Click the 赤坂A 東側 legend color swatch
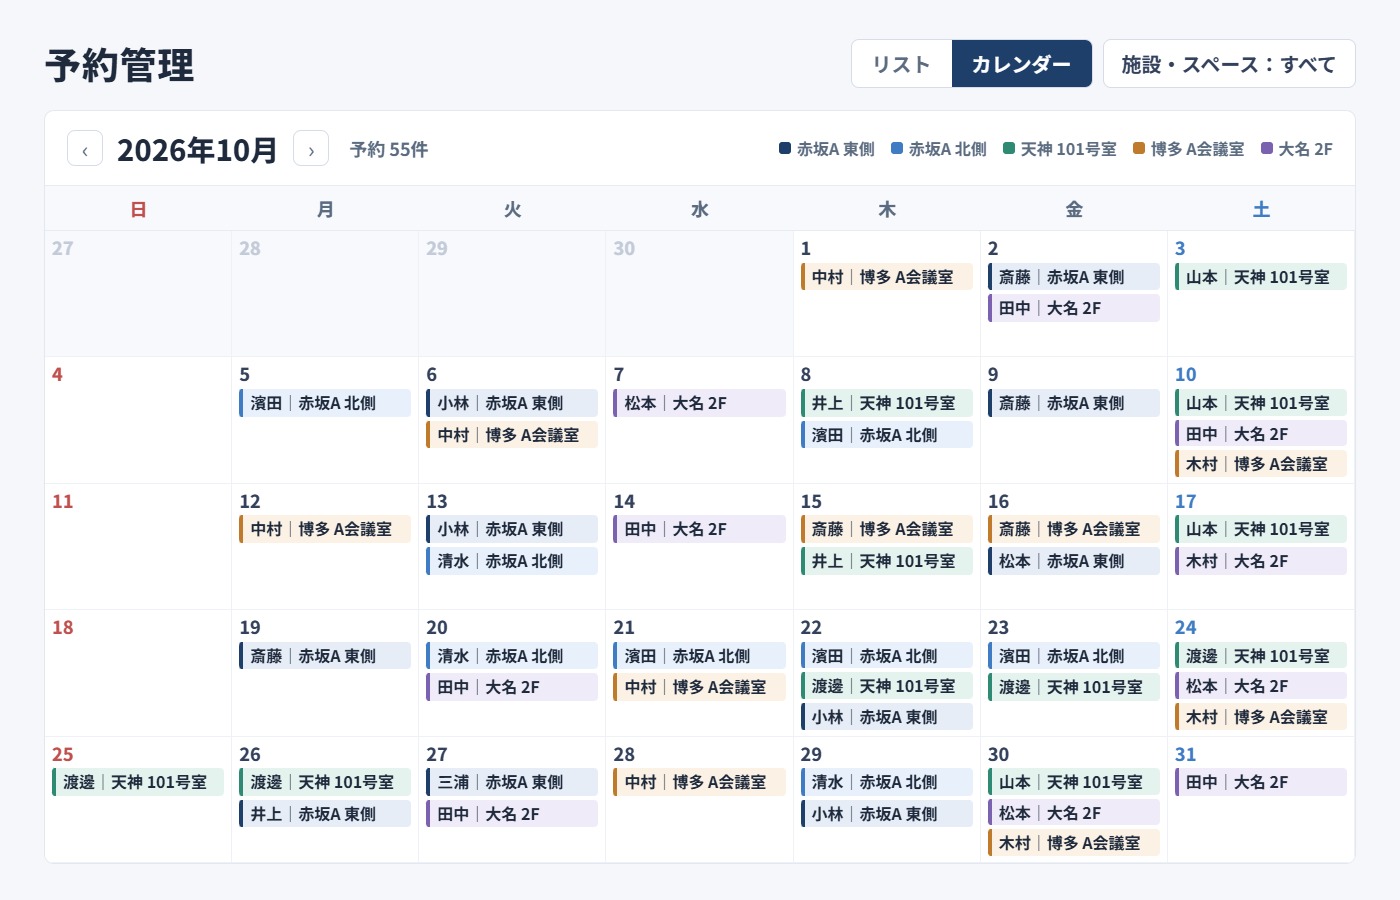Viewport: 1400px width, 900px height. (x=785, y=148)
